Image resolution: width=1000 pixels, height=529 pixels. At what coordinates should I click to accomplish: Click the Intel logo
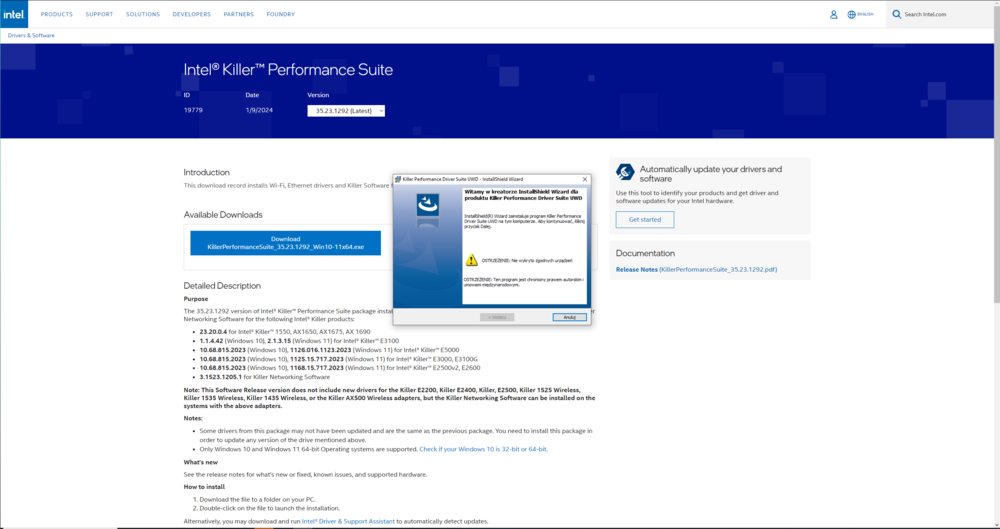click(x=13, y=14)
